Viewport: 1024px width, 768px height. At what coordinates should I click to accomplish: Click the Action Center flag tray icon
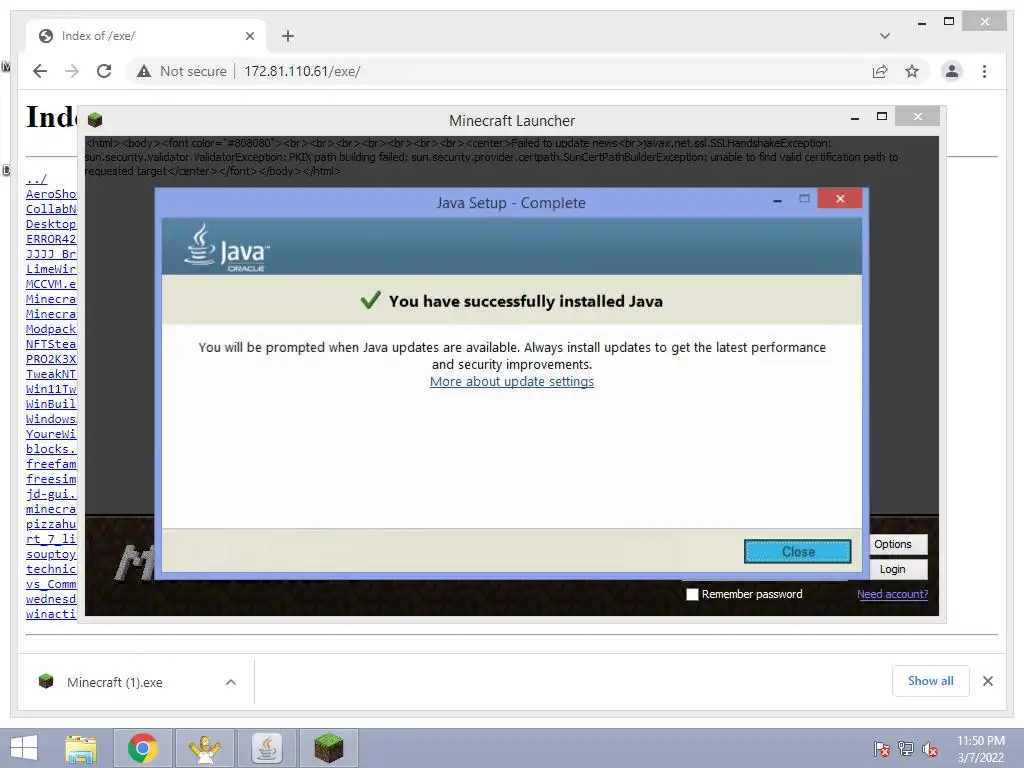click(881, 749)
